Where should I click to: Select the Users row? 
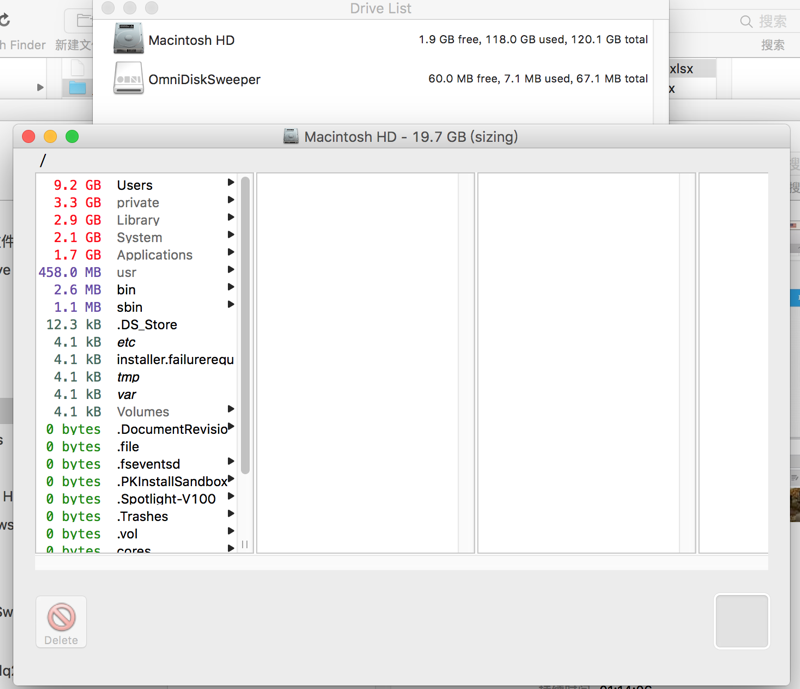(x=136, y=185)
